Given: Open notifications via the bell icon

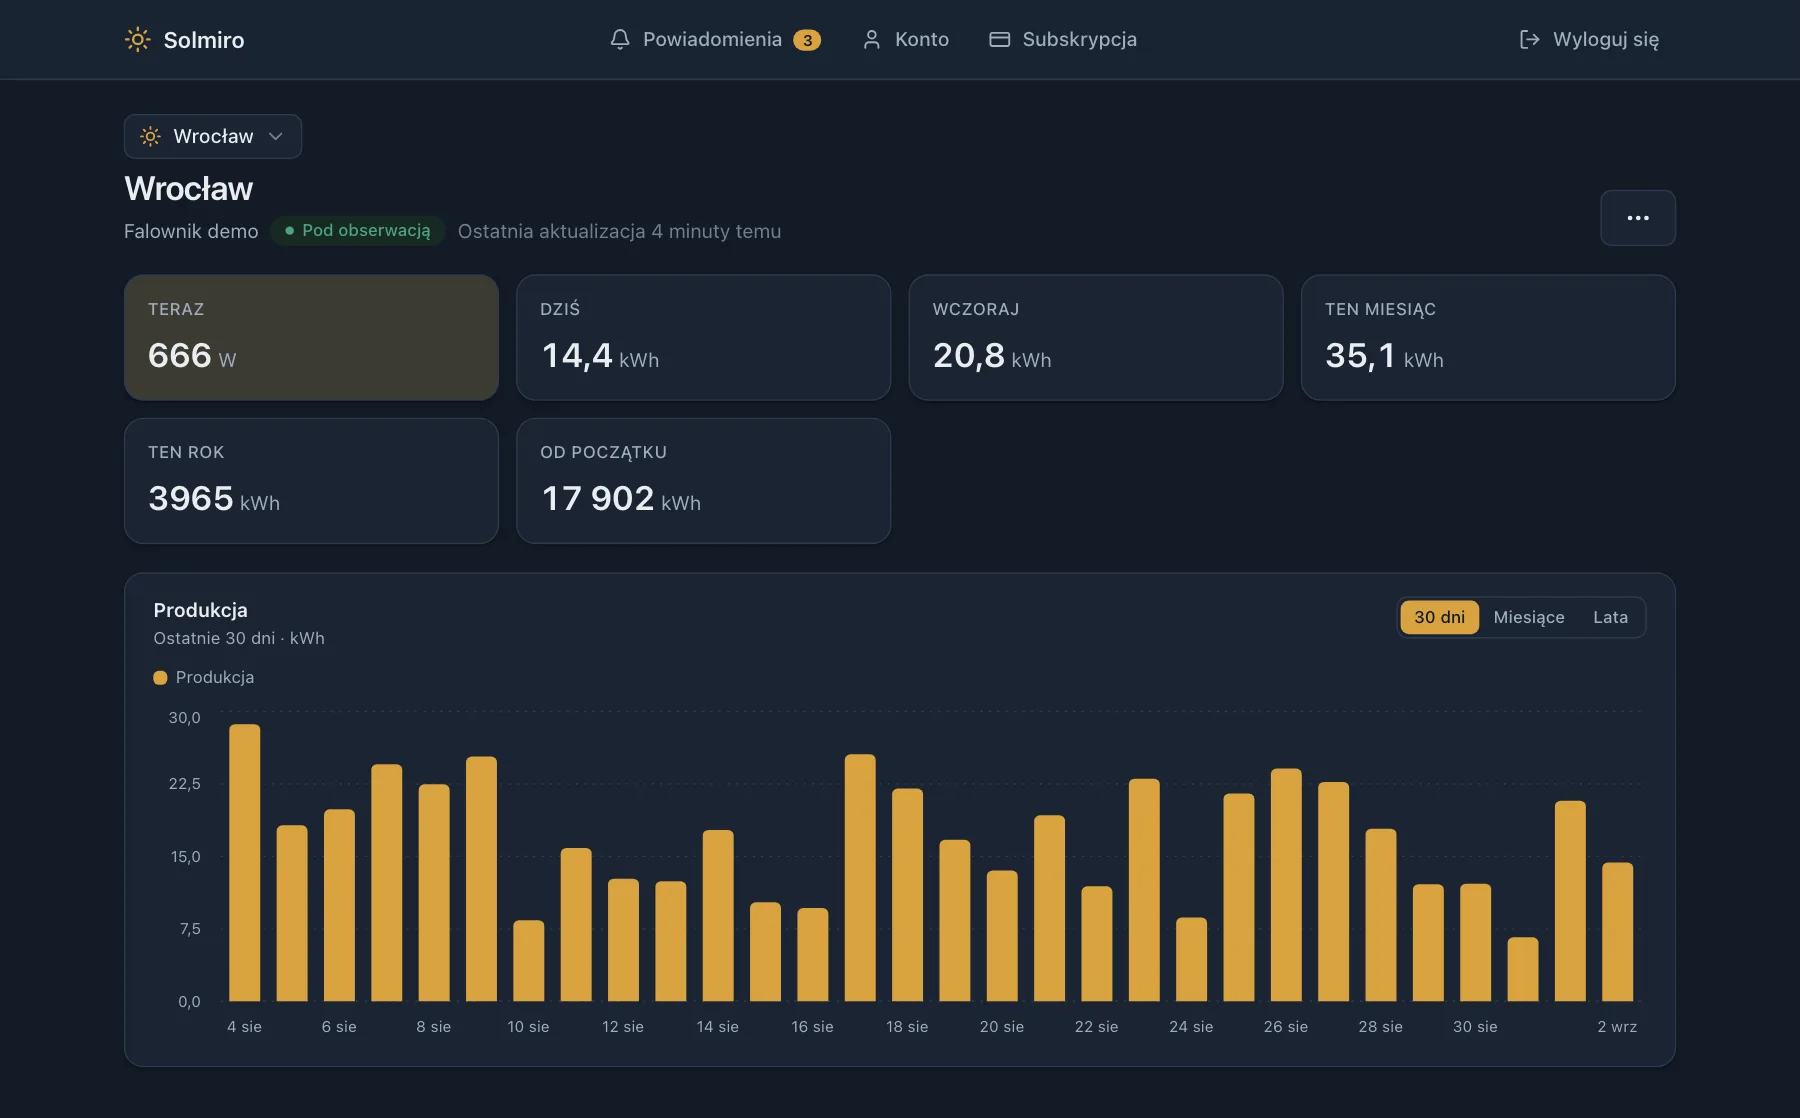Looking at the screenshot, I should [620, 39].
